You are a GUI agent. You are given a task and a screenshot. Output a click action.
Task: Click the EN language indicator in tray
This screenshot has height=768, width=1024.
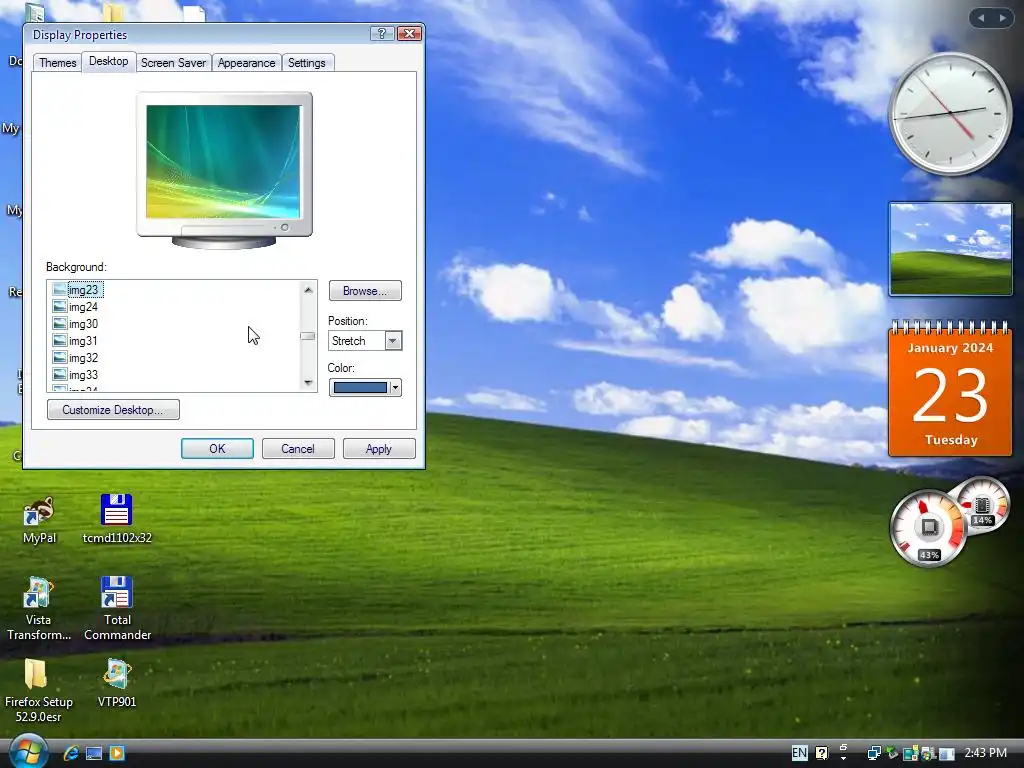[799, 753]
